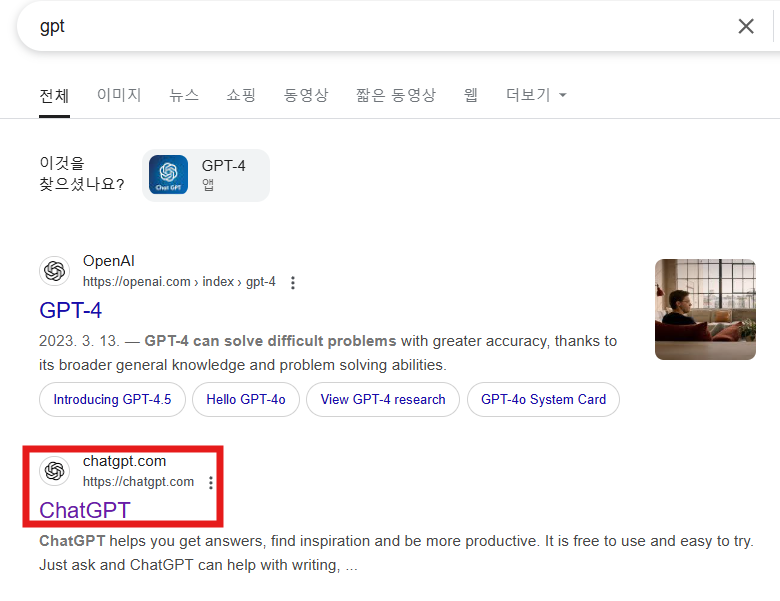Clear the search box with the X icon
The width and height of the screenshot is (780, 601).
pos(746,26)
